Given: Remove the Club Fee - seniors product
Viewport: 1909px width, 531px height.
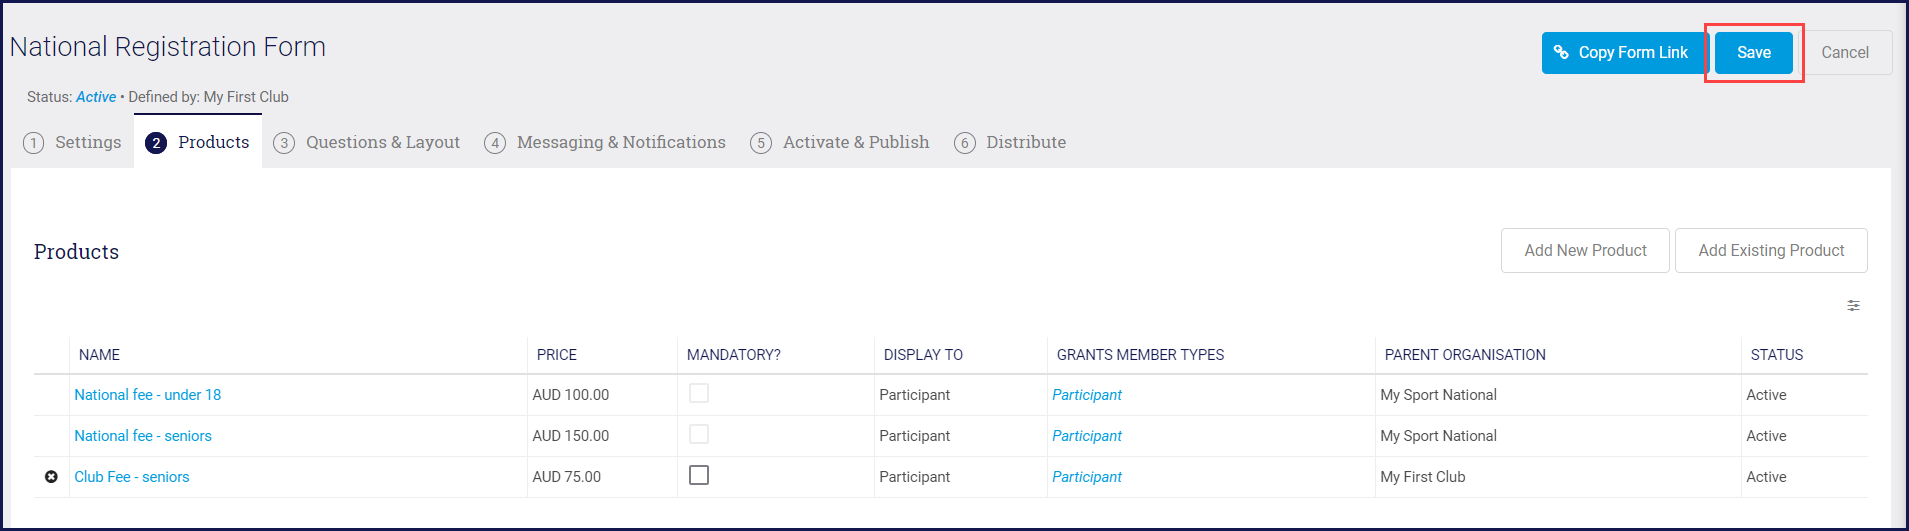Looking at the screenshot, I should (51, 477).
